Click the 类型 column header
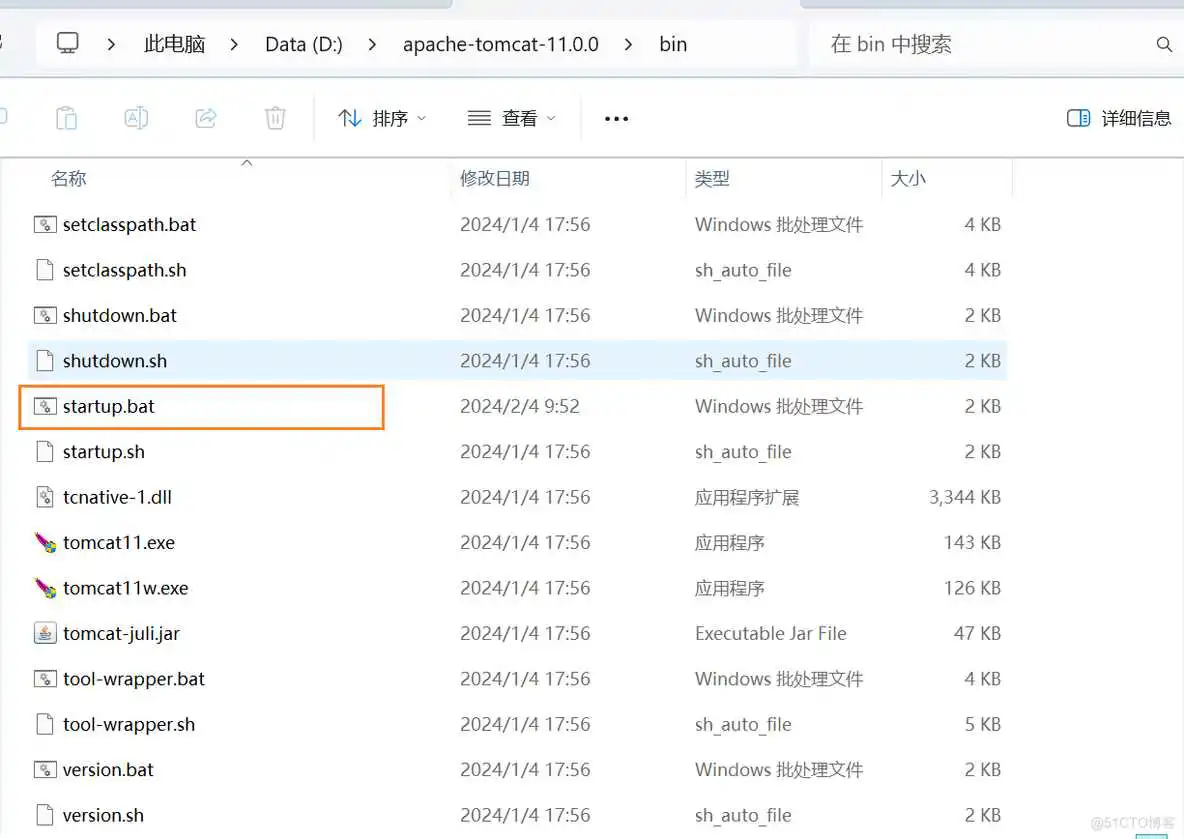The height and width of the screenshot is (839, 1184). 712,178
